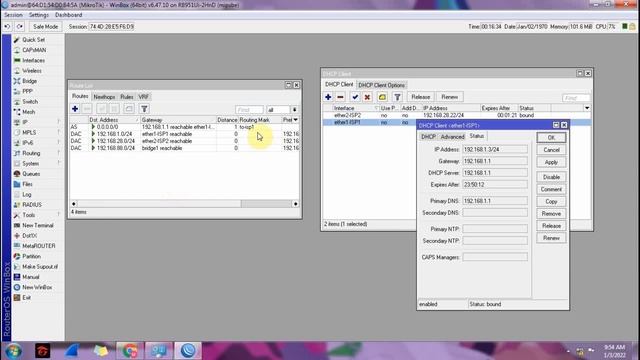Switch to DHCP Client Options tab

[x=381, y=85]
